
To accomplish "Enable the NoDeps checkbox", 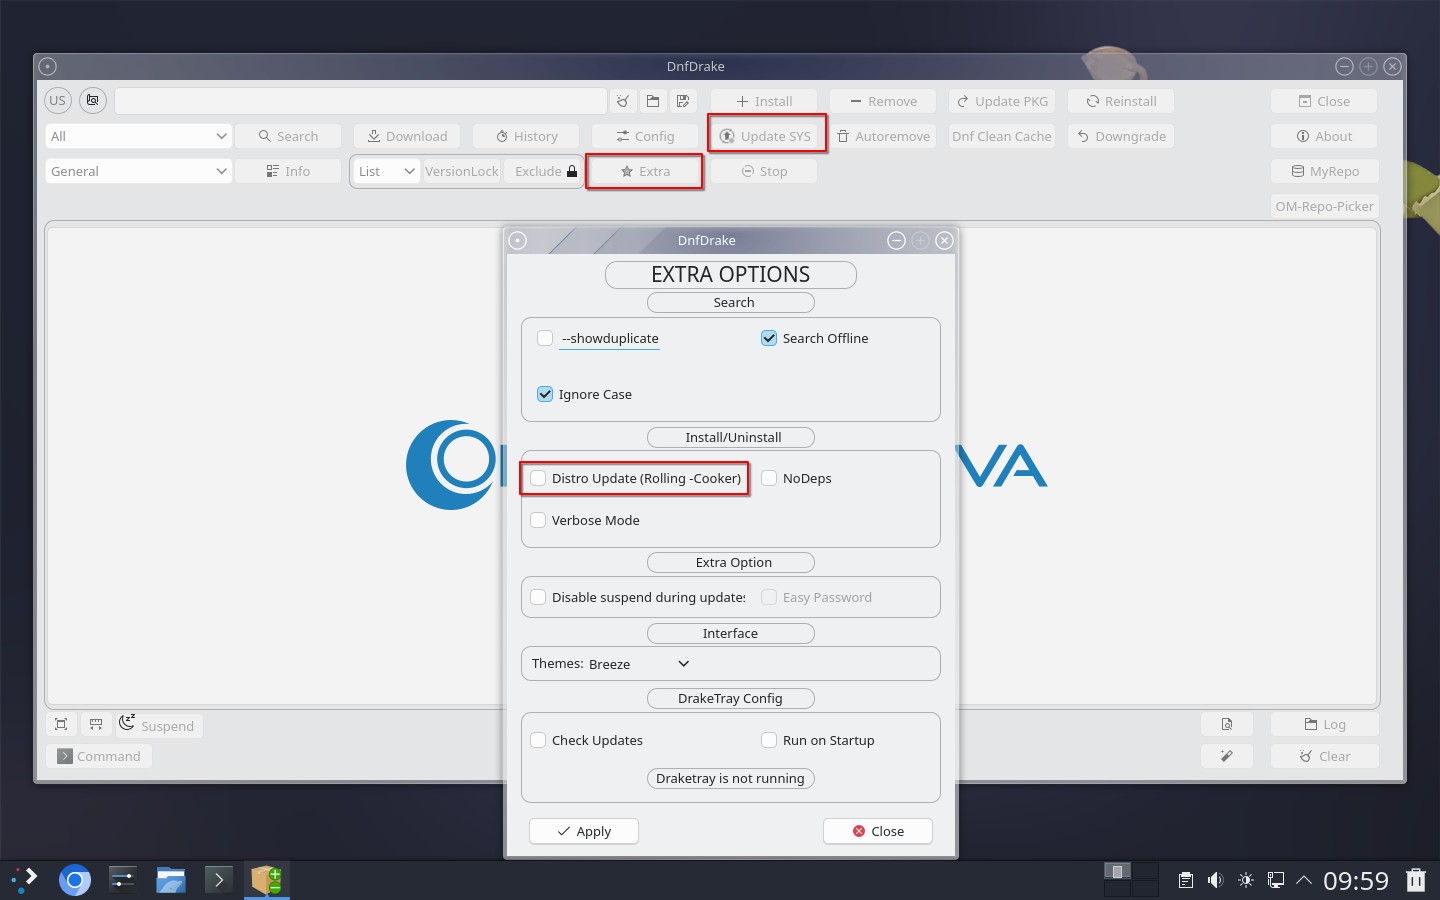I will (769, 478).
